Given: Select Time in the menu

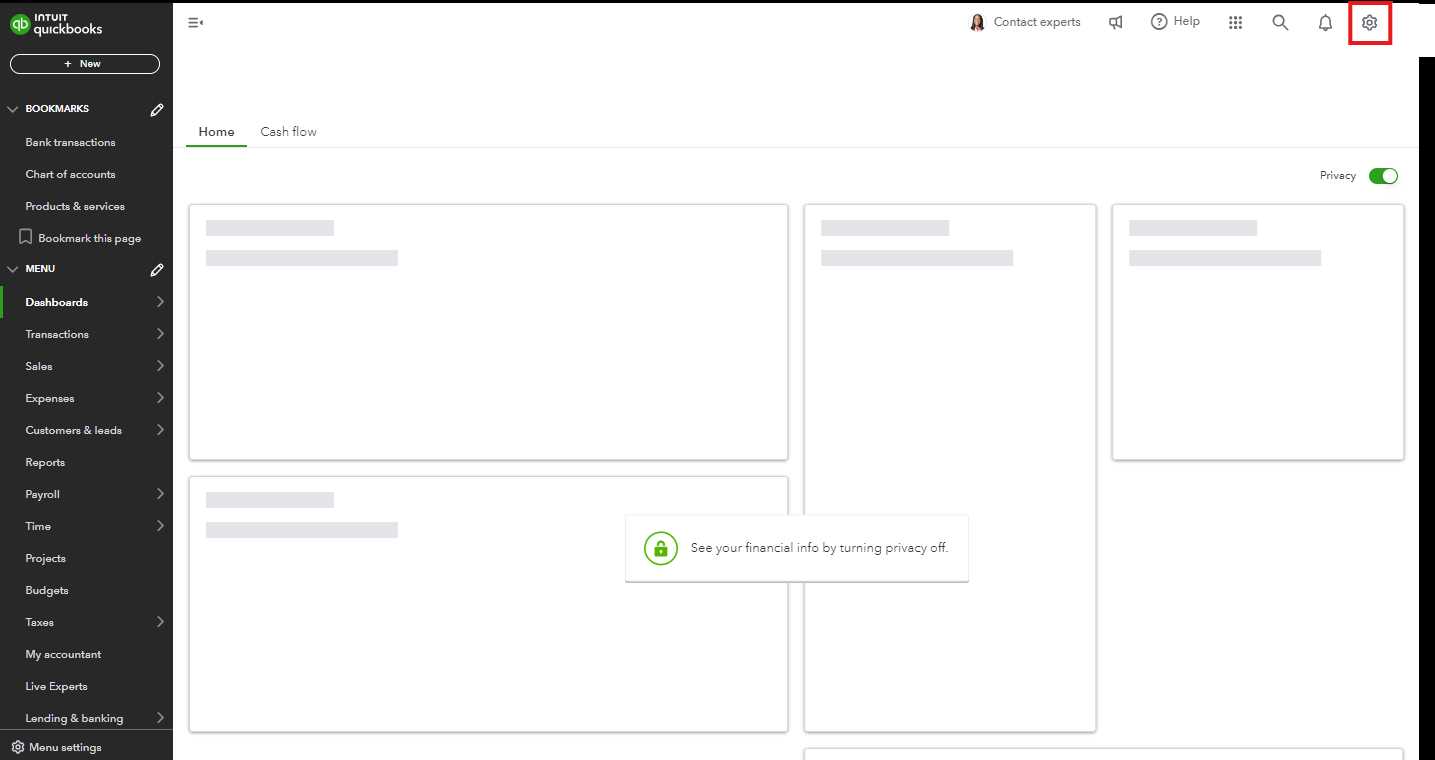Looking at the screenshot, I should (38, 526).
